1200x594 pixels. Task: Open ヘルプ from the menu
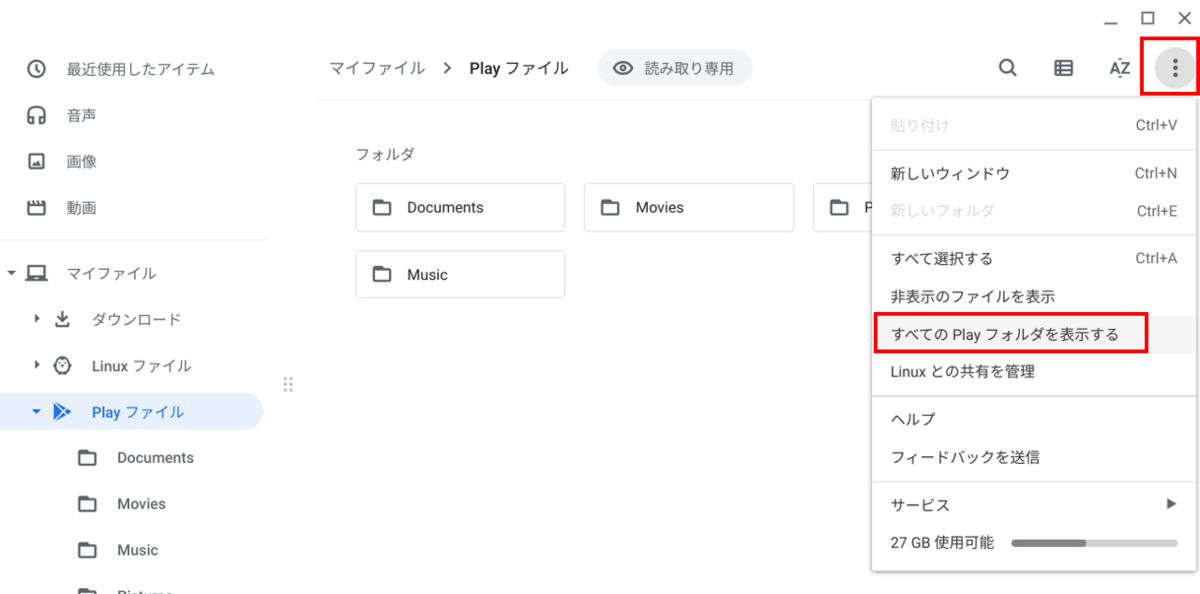click(x=1034, y=419)
